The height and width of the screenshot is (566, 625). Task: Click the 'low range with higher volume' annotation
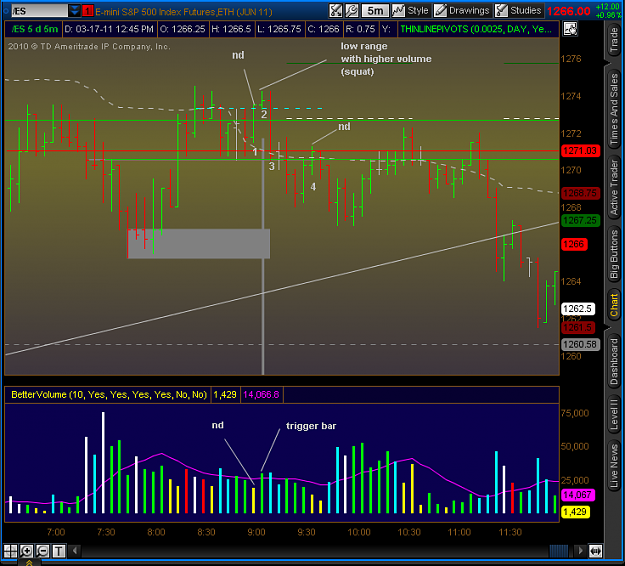coord(386,59)
